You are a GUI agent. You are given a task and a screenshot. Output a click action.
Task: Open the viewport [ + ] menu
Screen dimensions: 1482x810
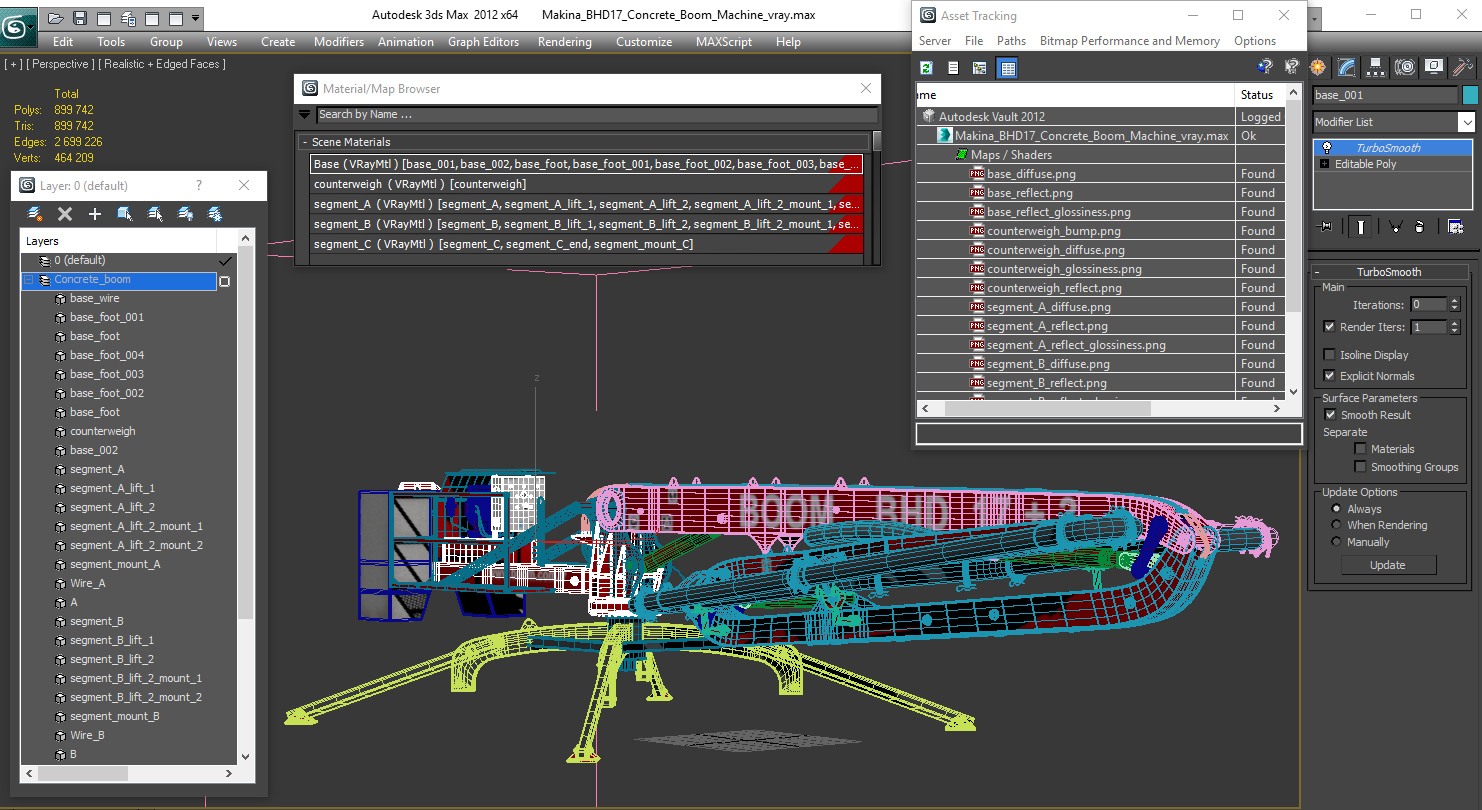coord(13,64)
